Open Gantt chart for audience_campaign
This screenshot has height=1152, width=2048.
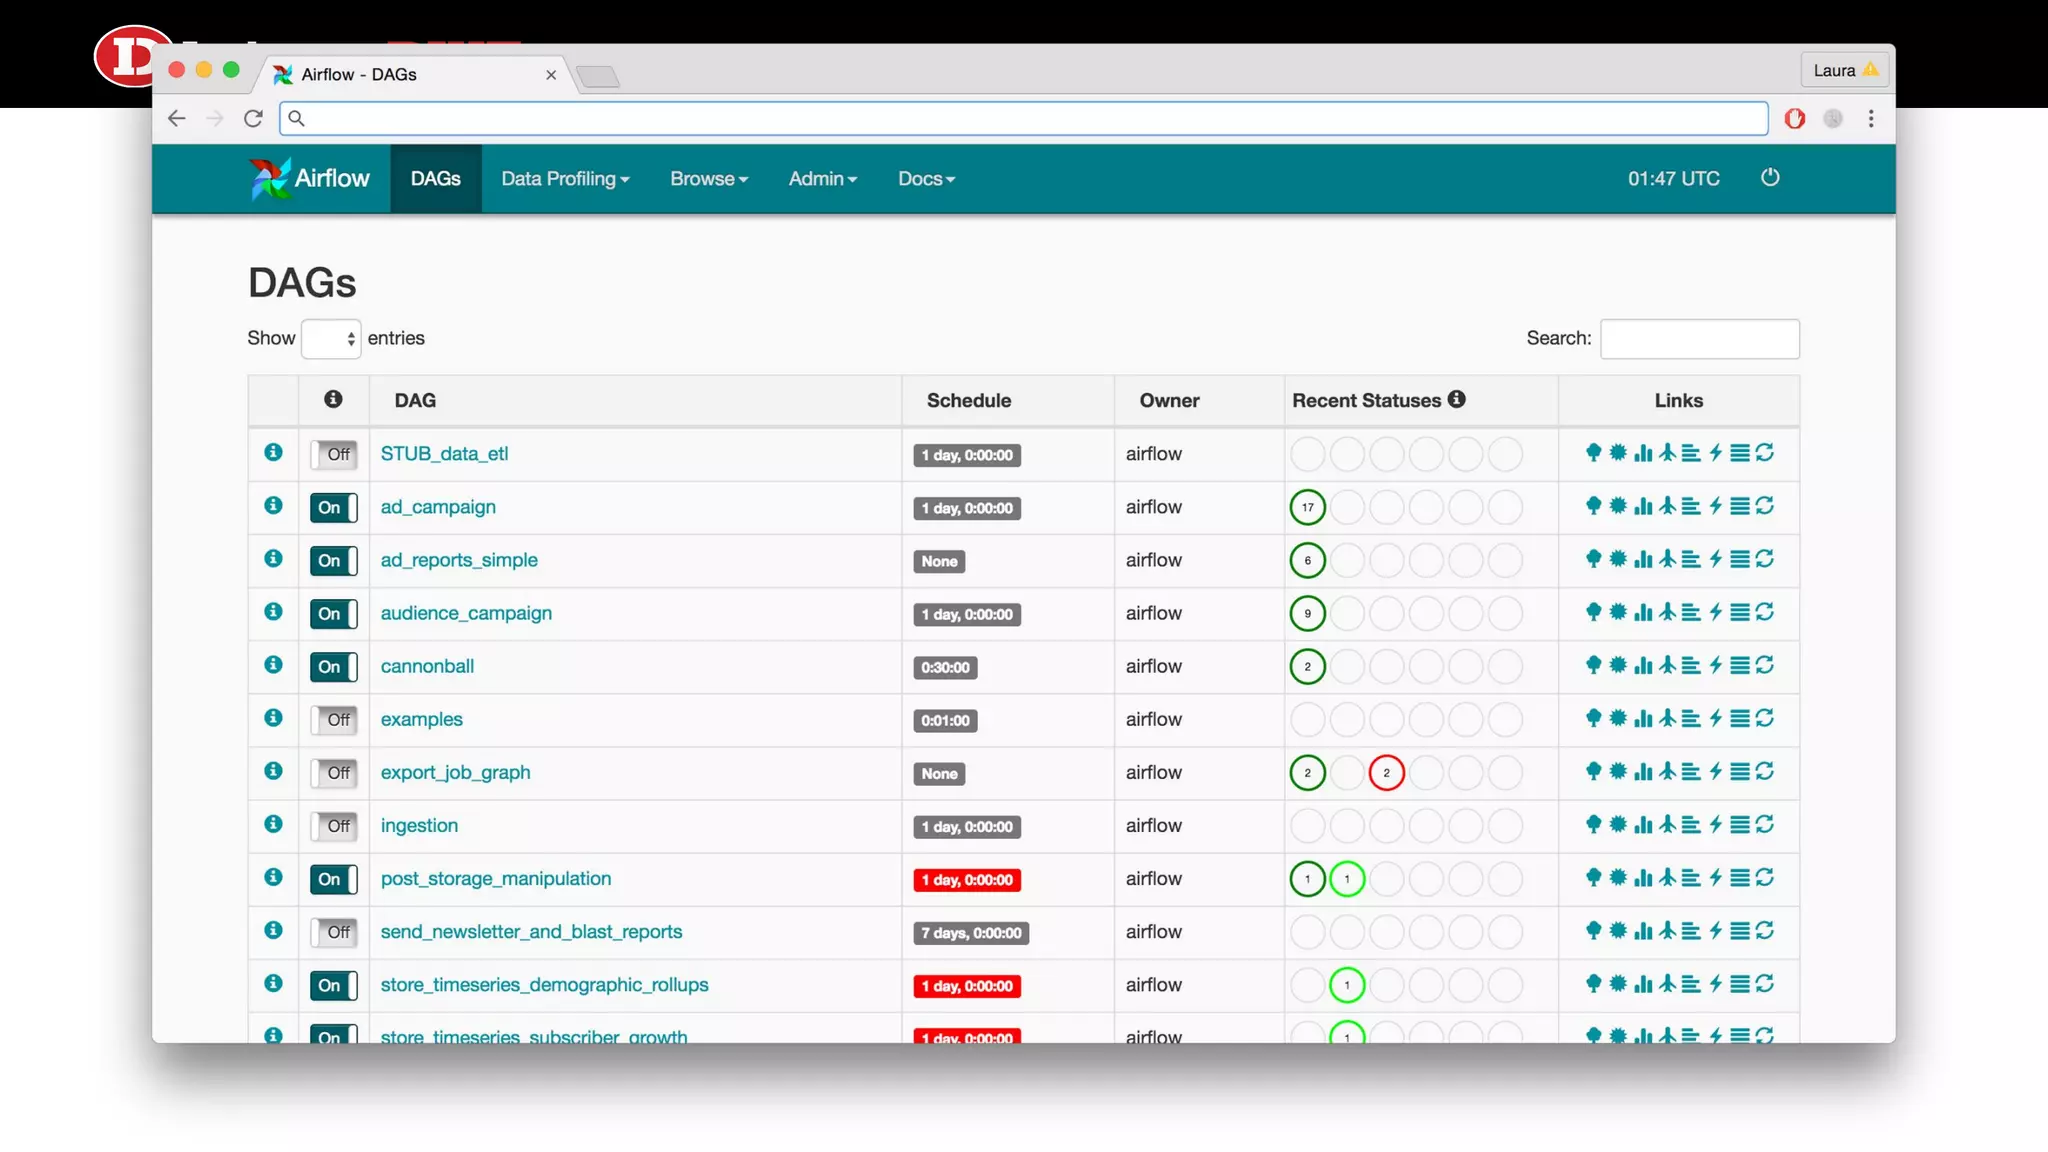pos(1691,612)
